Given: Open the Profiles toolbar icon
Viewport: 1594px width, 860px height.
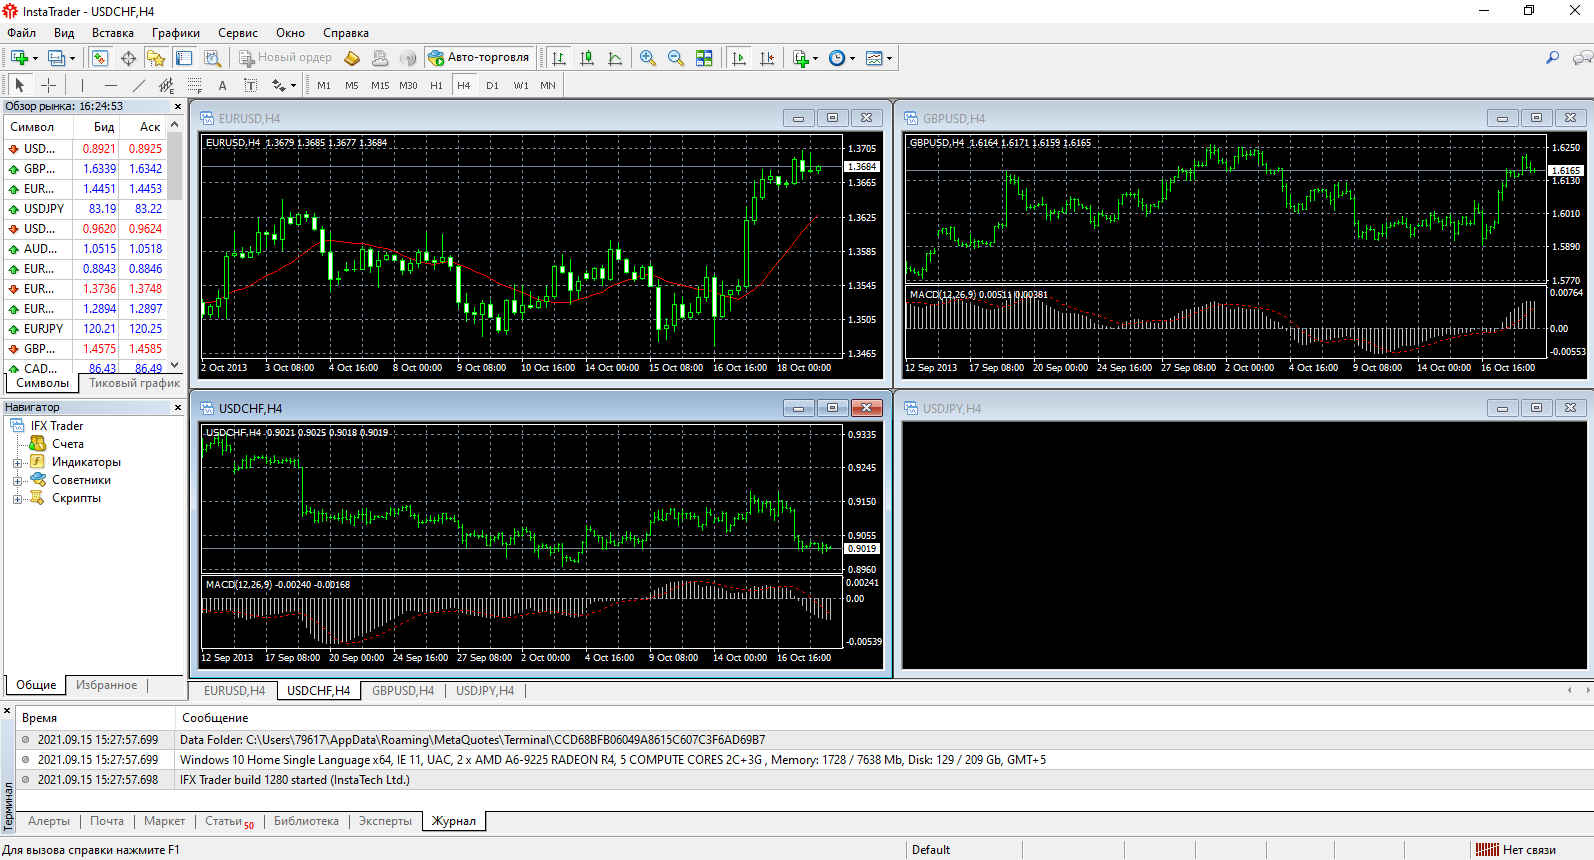Looking at the screenshot, I should (x=56, y=58).
